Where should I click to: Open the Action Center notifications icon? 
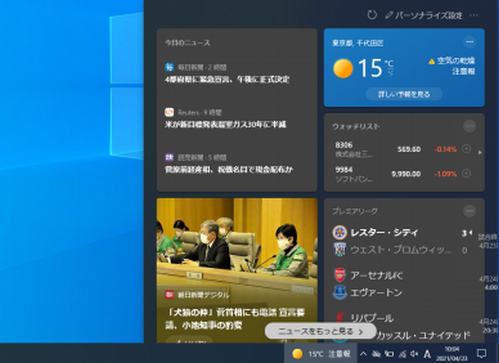(481, 354)
